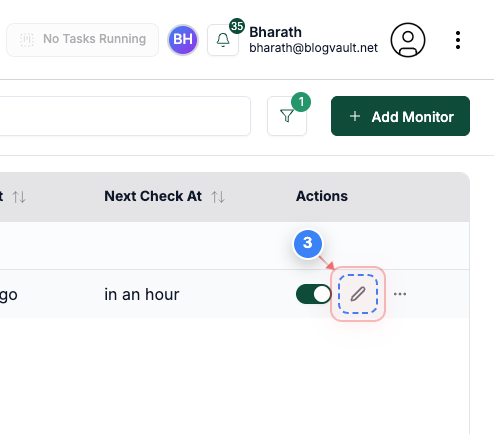Viewport: 494px width, 434px height.
Task: Open the notifications bell
Action: [223, 40]
